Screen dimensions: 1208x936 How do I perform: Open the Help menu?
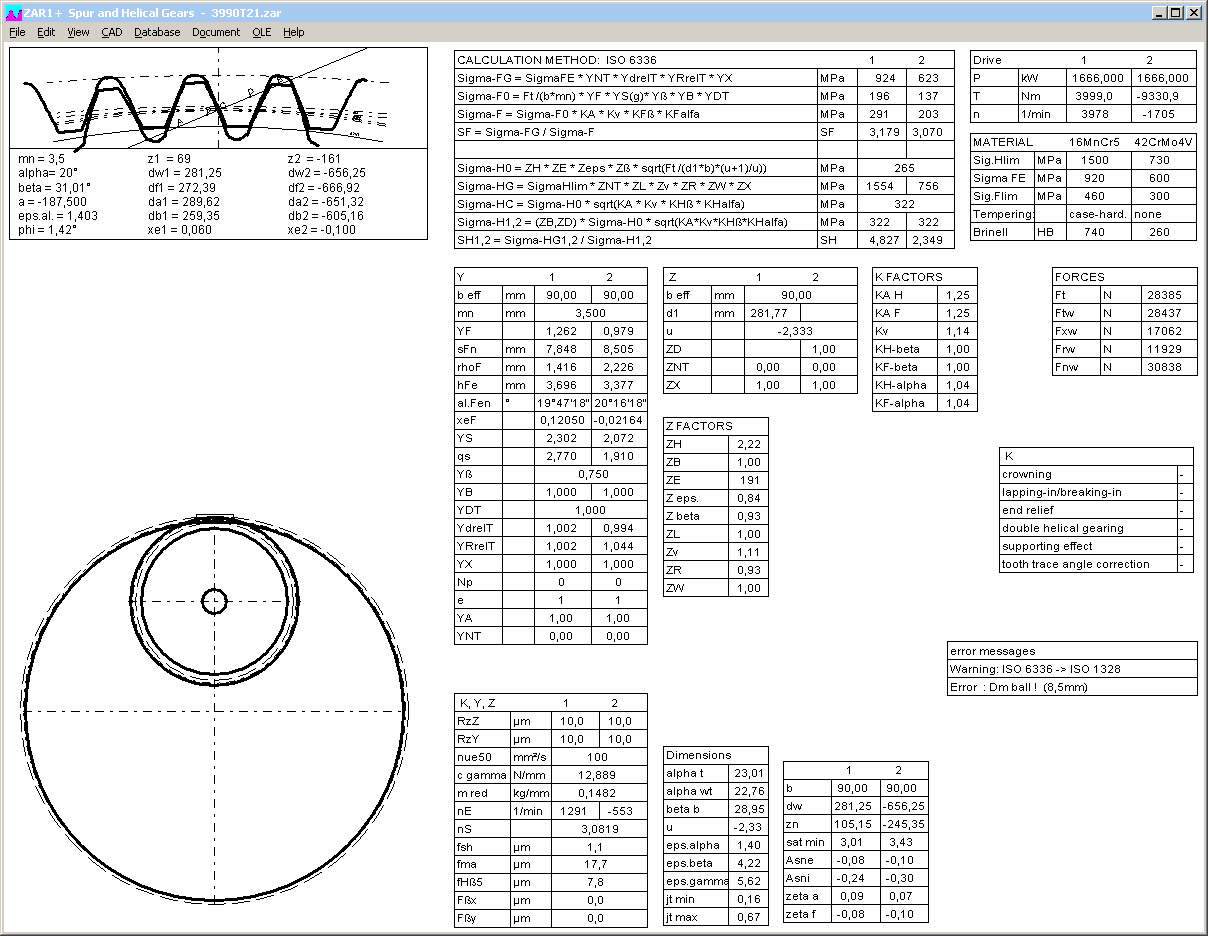point(293,32)
